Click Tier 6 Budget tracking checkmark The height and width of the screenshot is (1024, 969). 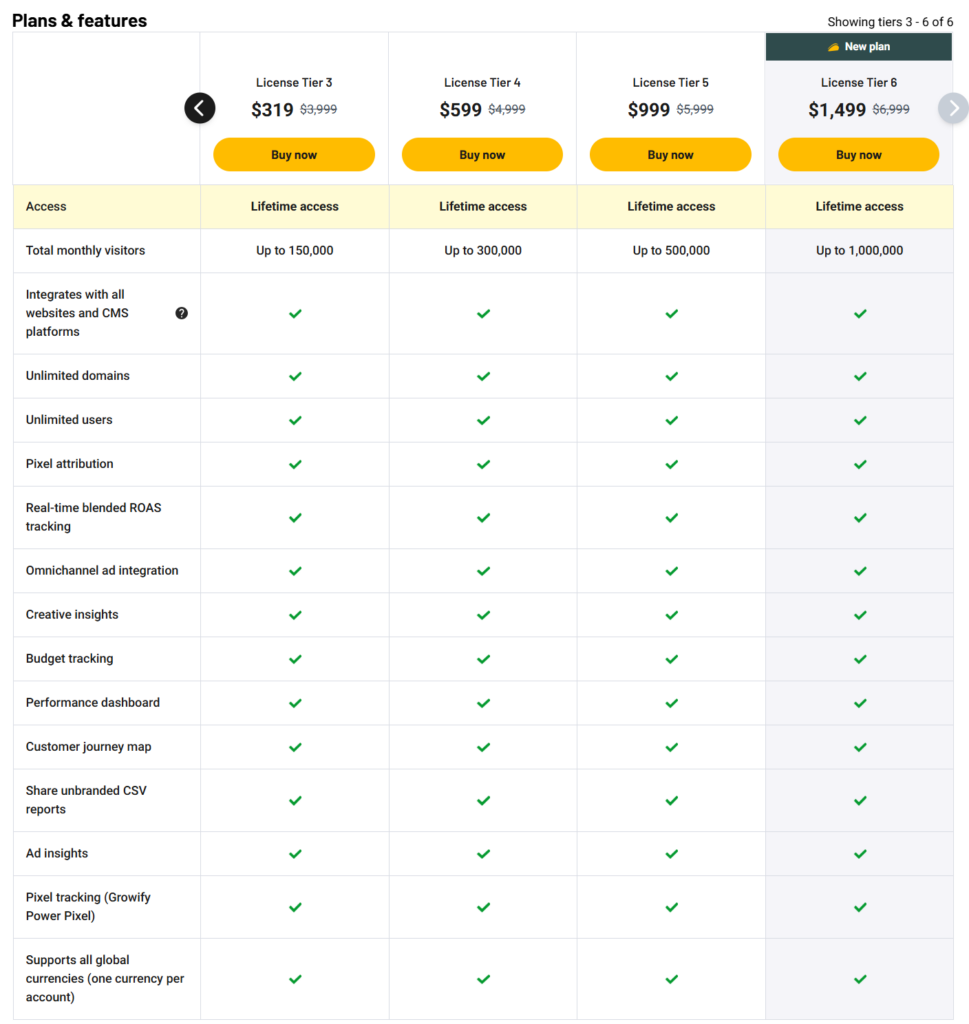pyautogui.click(x=859, y=659)
